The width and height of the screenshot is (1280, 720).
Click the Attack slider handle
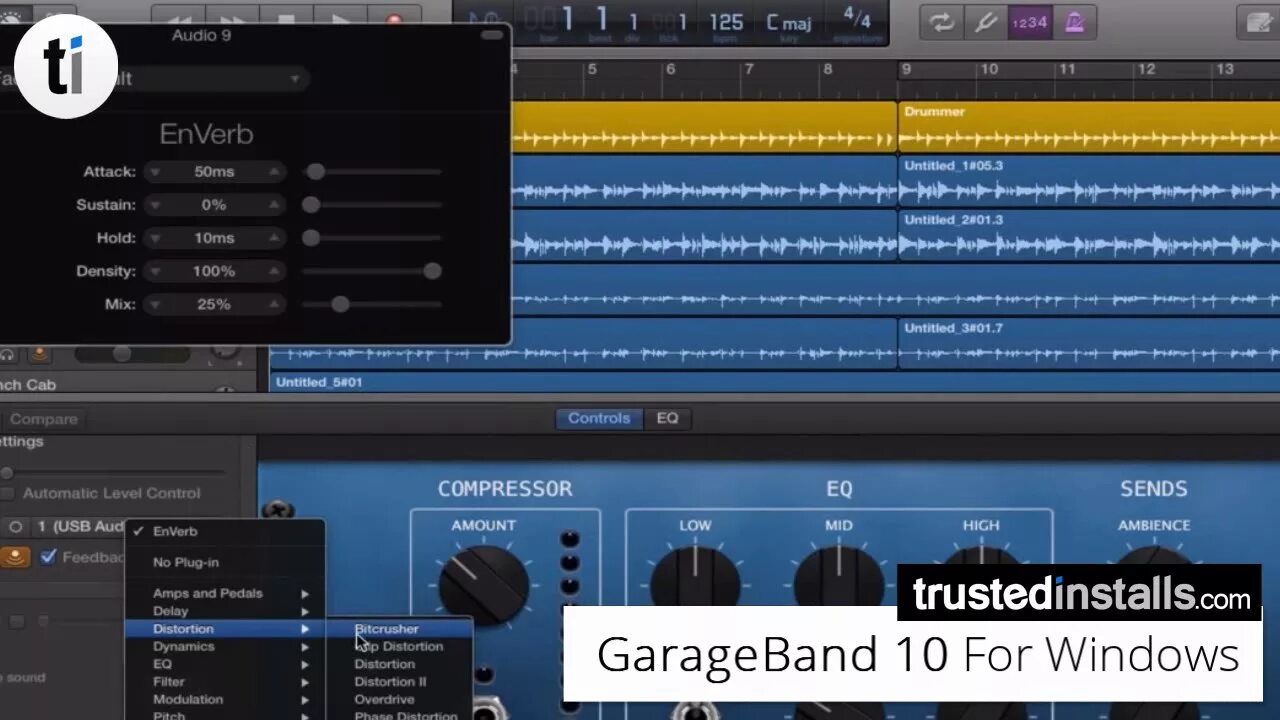click(315, 172)
